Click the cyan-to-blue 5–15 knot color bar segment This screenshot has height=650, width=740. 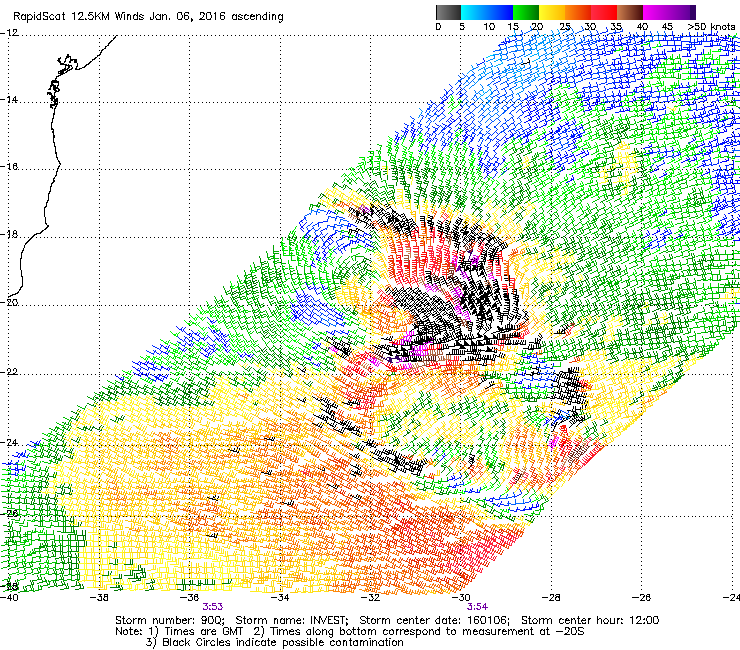pos(487,12)
